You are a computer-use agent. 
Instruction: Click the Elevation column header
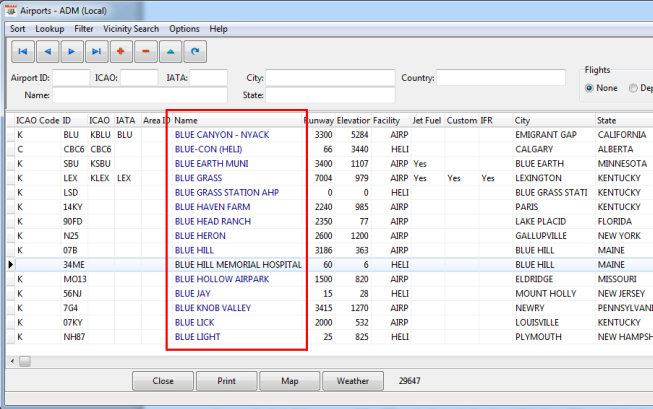[353, 120]
